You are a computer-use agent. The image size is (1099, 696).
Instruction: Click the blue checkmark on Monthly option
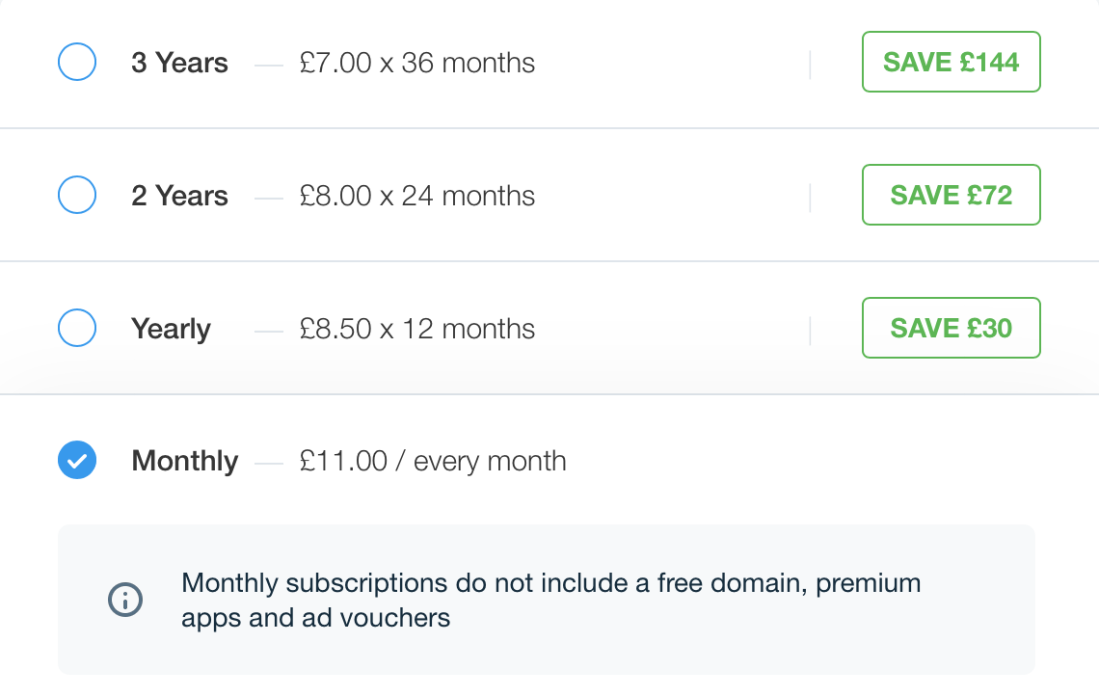(77, 461)
